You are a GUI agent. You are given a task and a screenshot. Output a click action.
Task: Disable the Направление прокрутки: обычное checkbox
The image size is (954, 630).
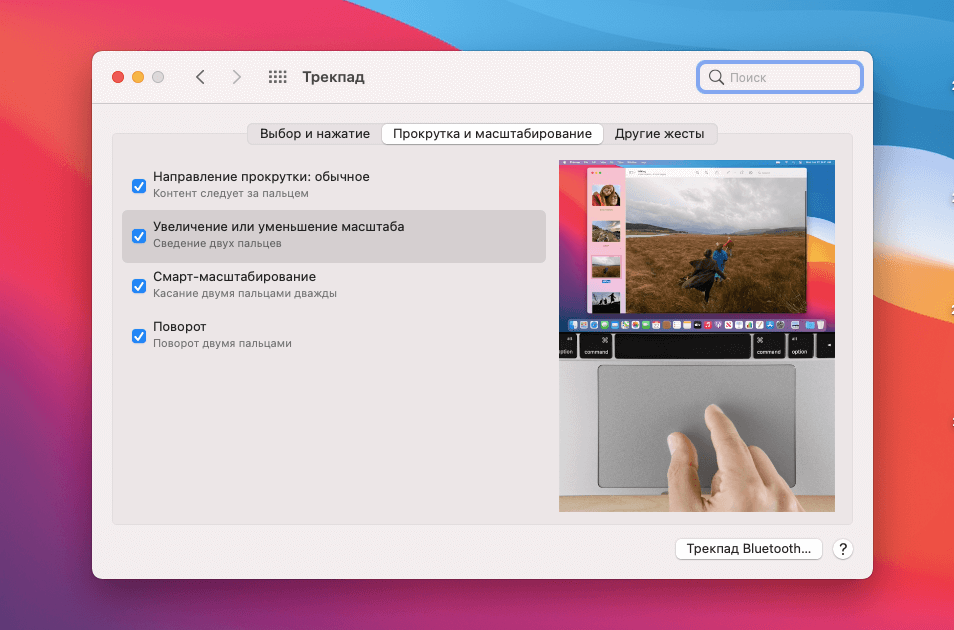pos(138,186)
